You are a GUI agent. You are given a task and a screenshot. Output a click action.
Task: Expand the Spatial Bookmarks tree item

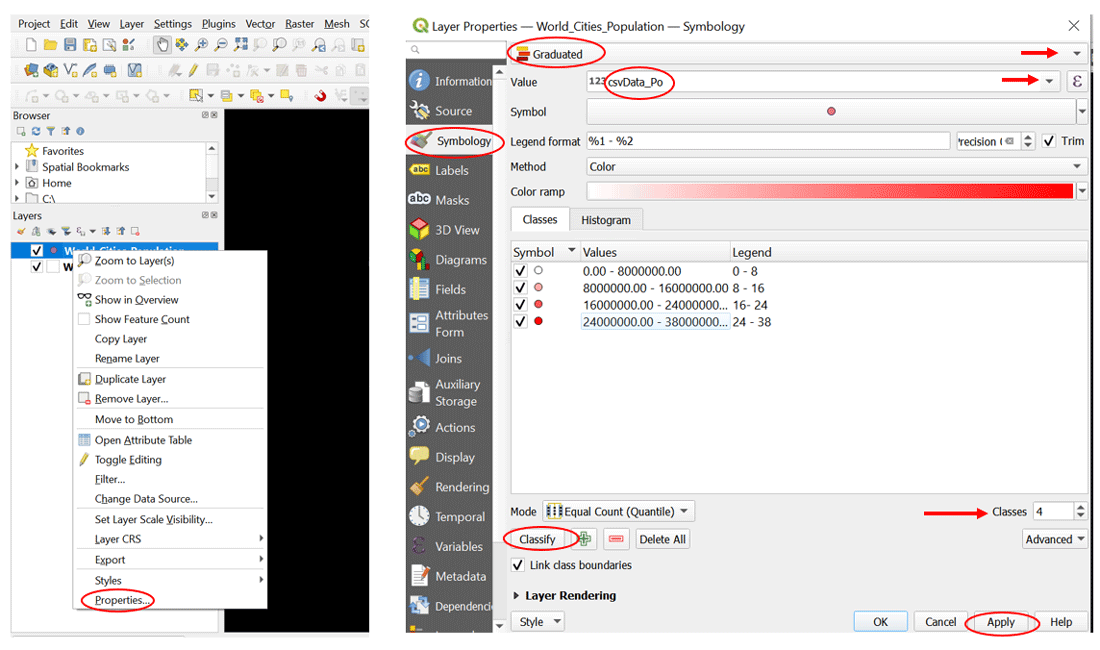tap(17, 167)
